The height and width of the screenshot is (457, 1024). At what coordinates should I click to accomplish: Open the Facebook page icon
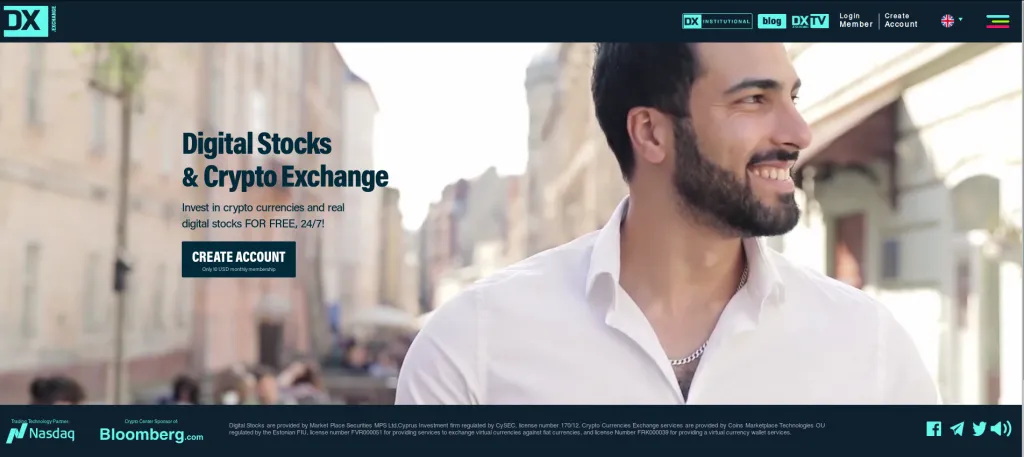click(x=934, y=429)
